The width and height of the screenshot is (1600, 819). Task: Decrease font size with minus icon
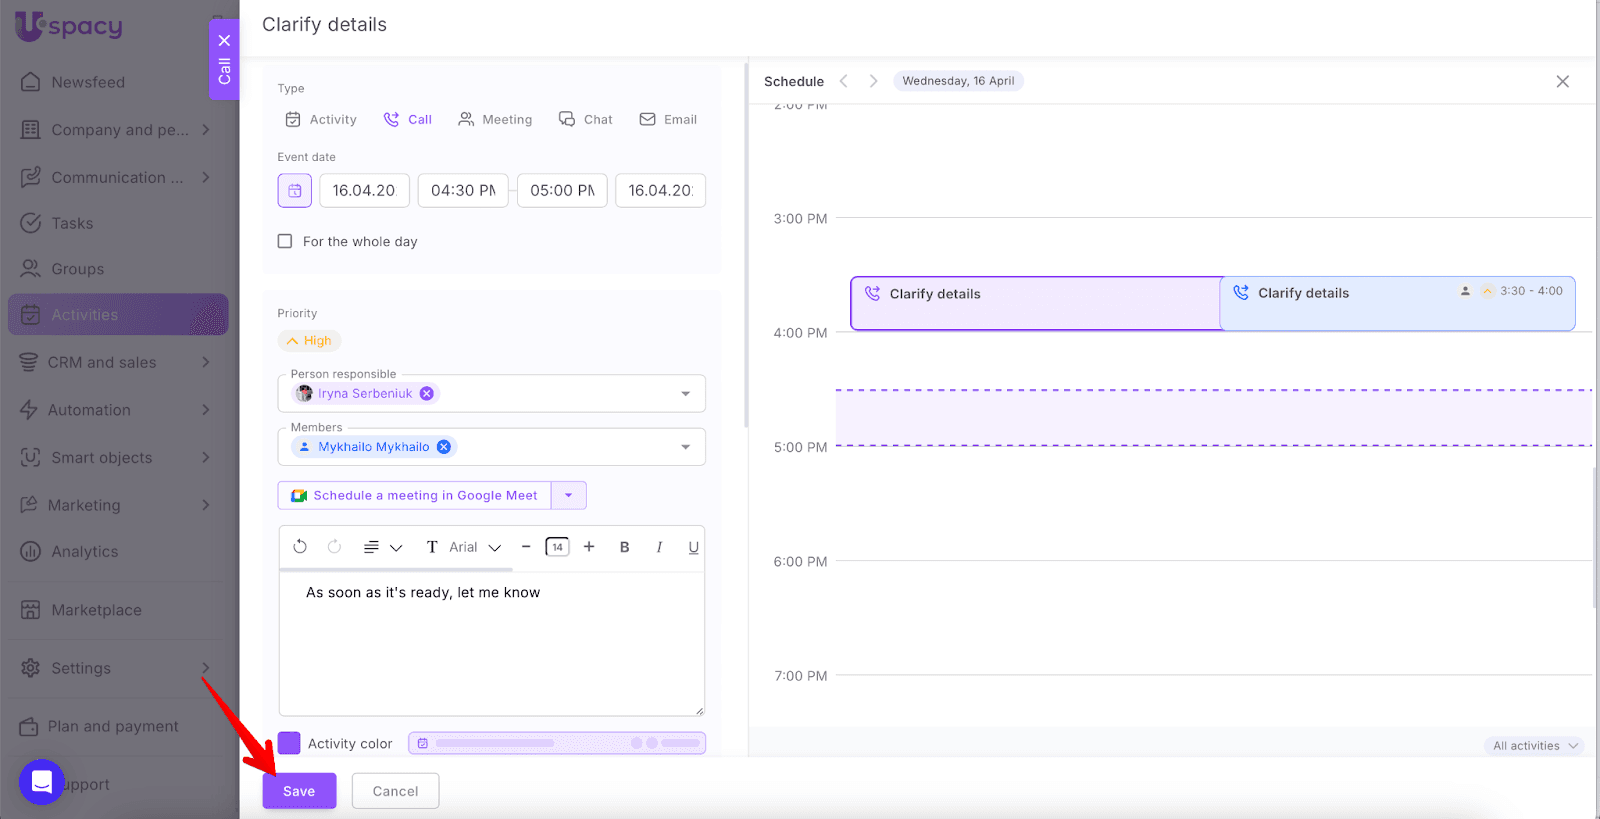tap(526, 547)
